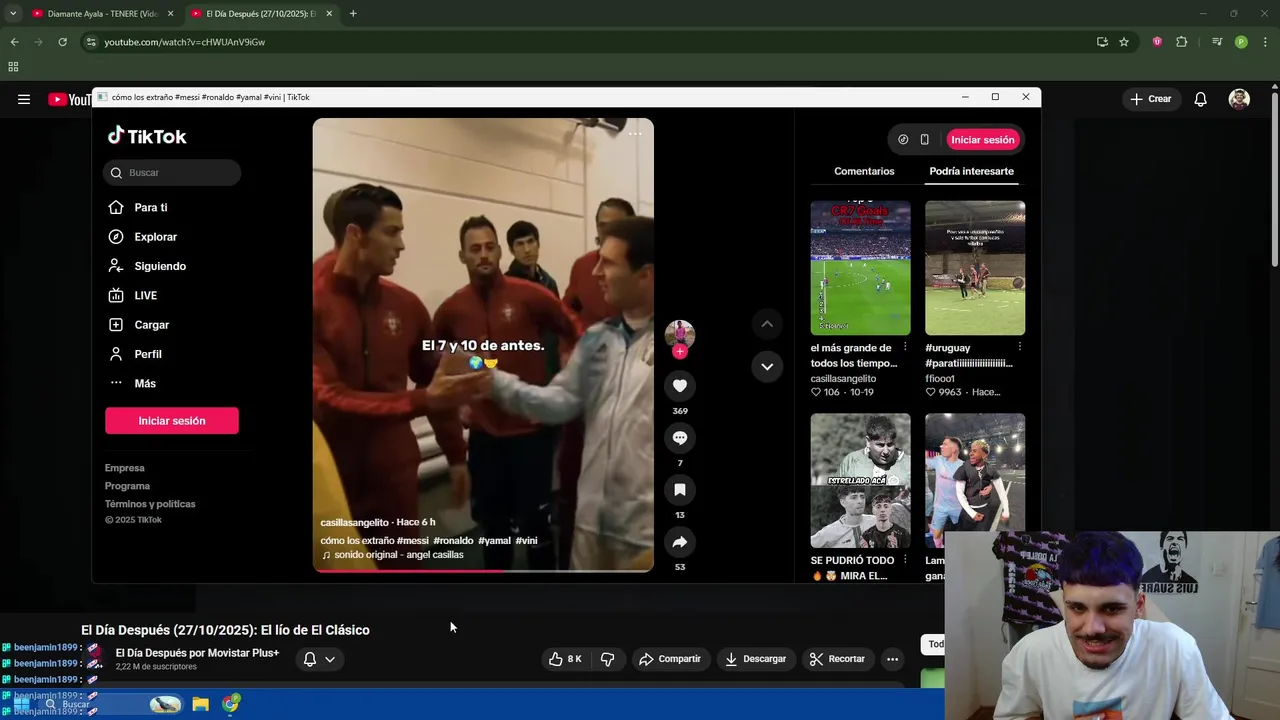Open YouTube account avatar menu
The image size is (1280, 720).
[x=1239, y=99]
